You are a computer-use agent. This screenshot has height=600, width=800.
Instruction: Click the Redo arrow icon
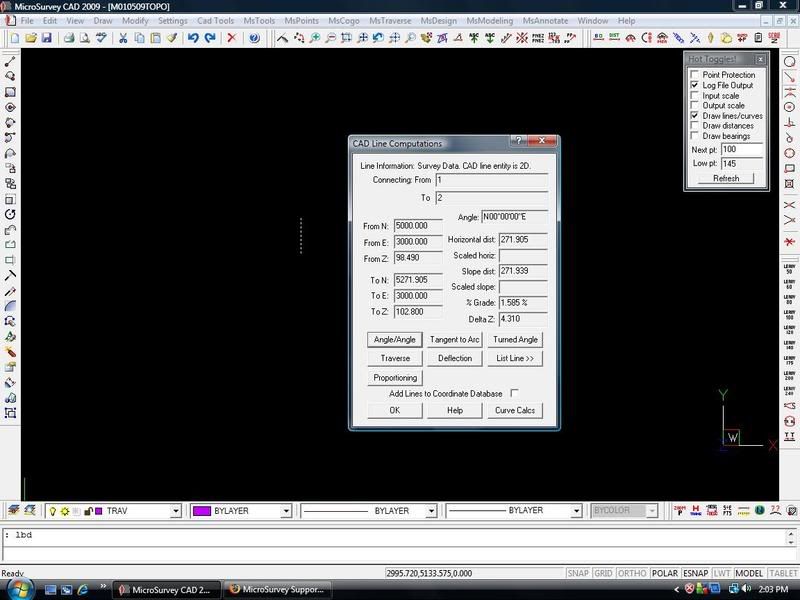(210, 38)
